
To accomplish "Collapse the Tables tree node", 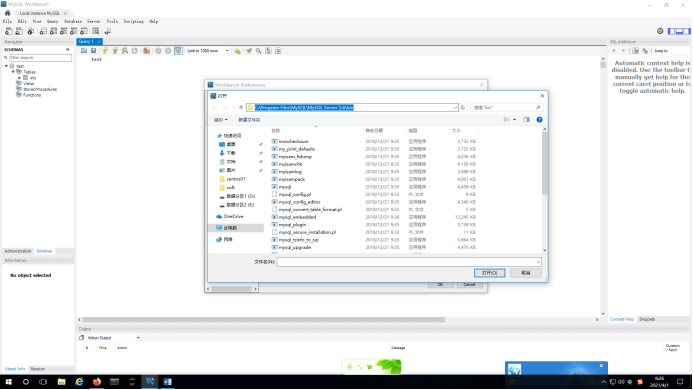I will pyautogui.click(x=13, y=72).
